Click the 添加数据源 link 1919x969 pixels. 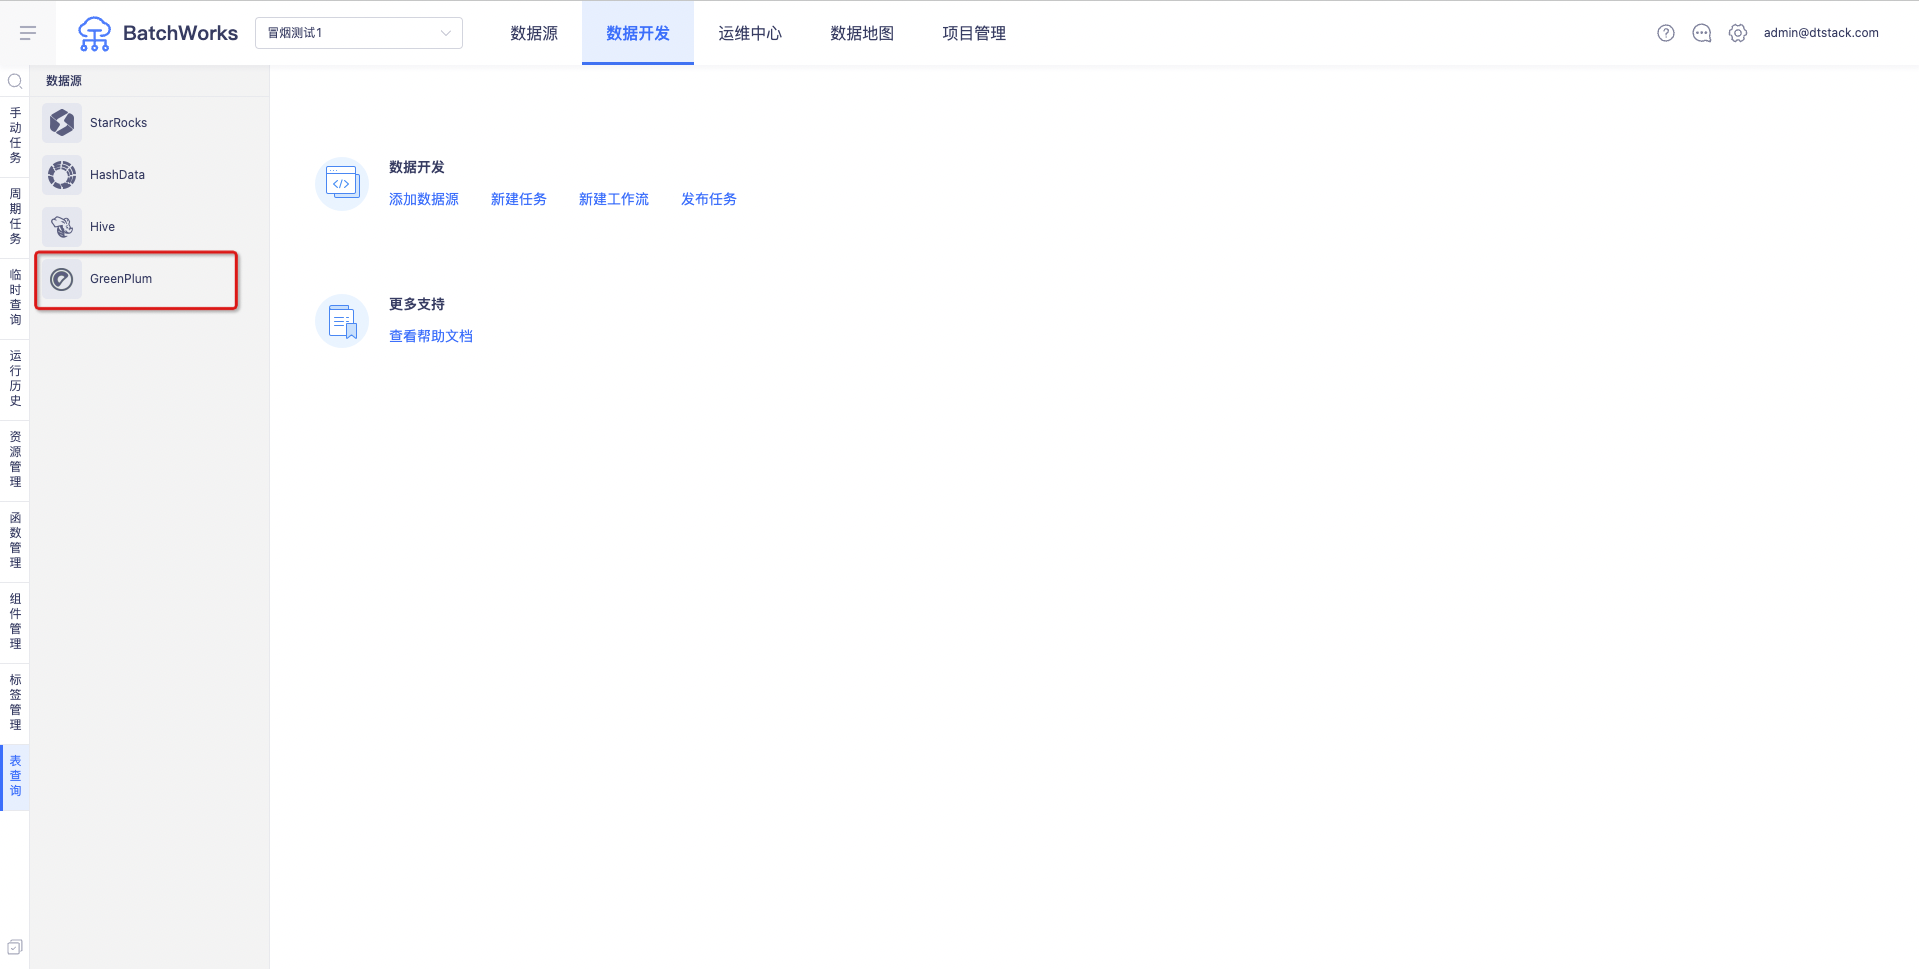coord(424,199)
